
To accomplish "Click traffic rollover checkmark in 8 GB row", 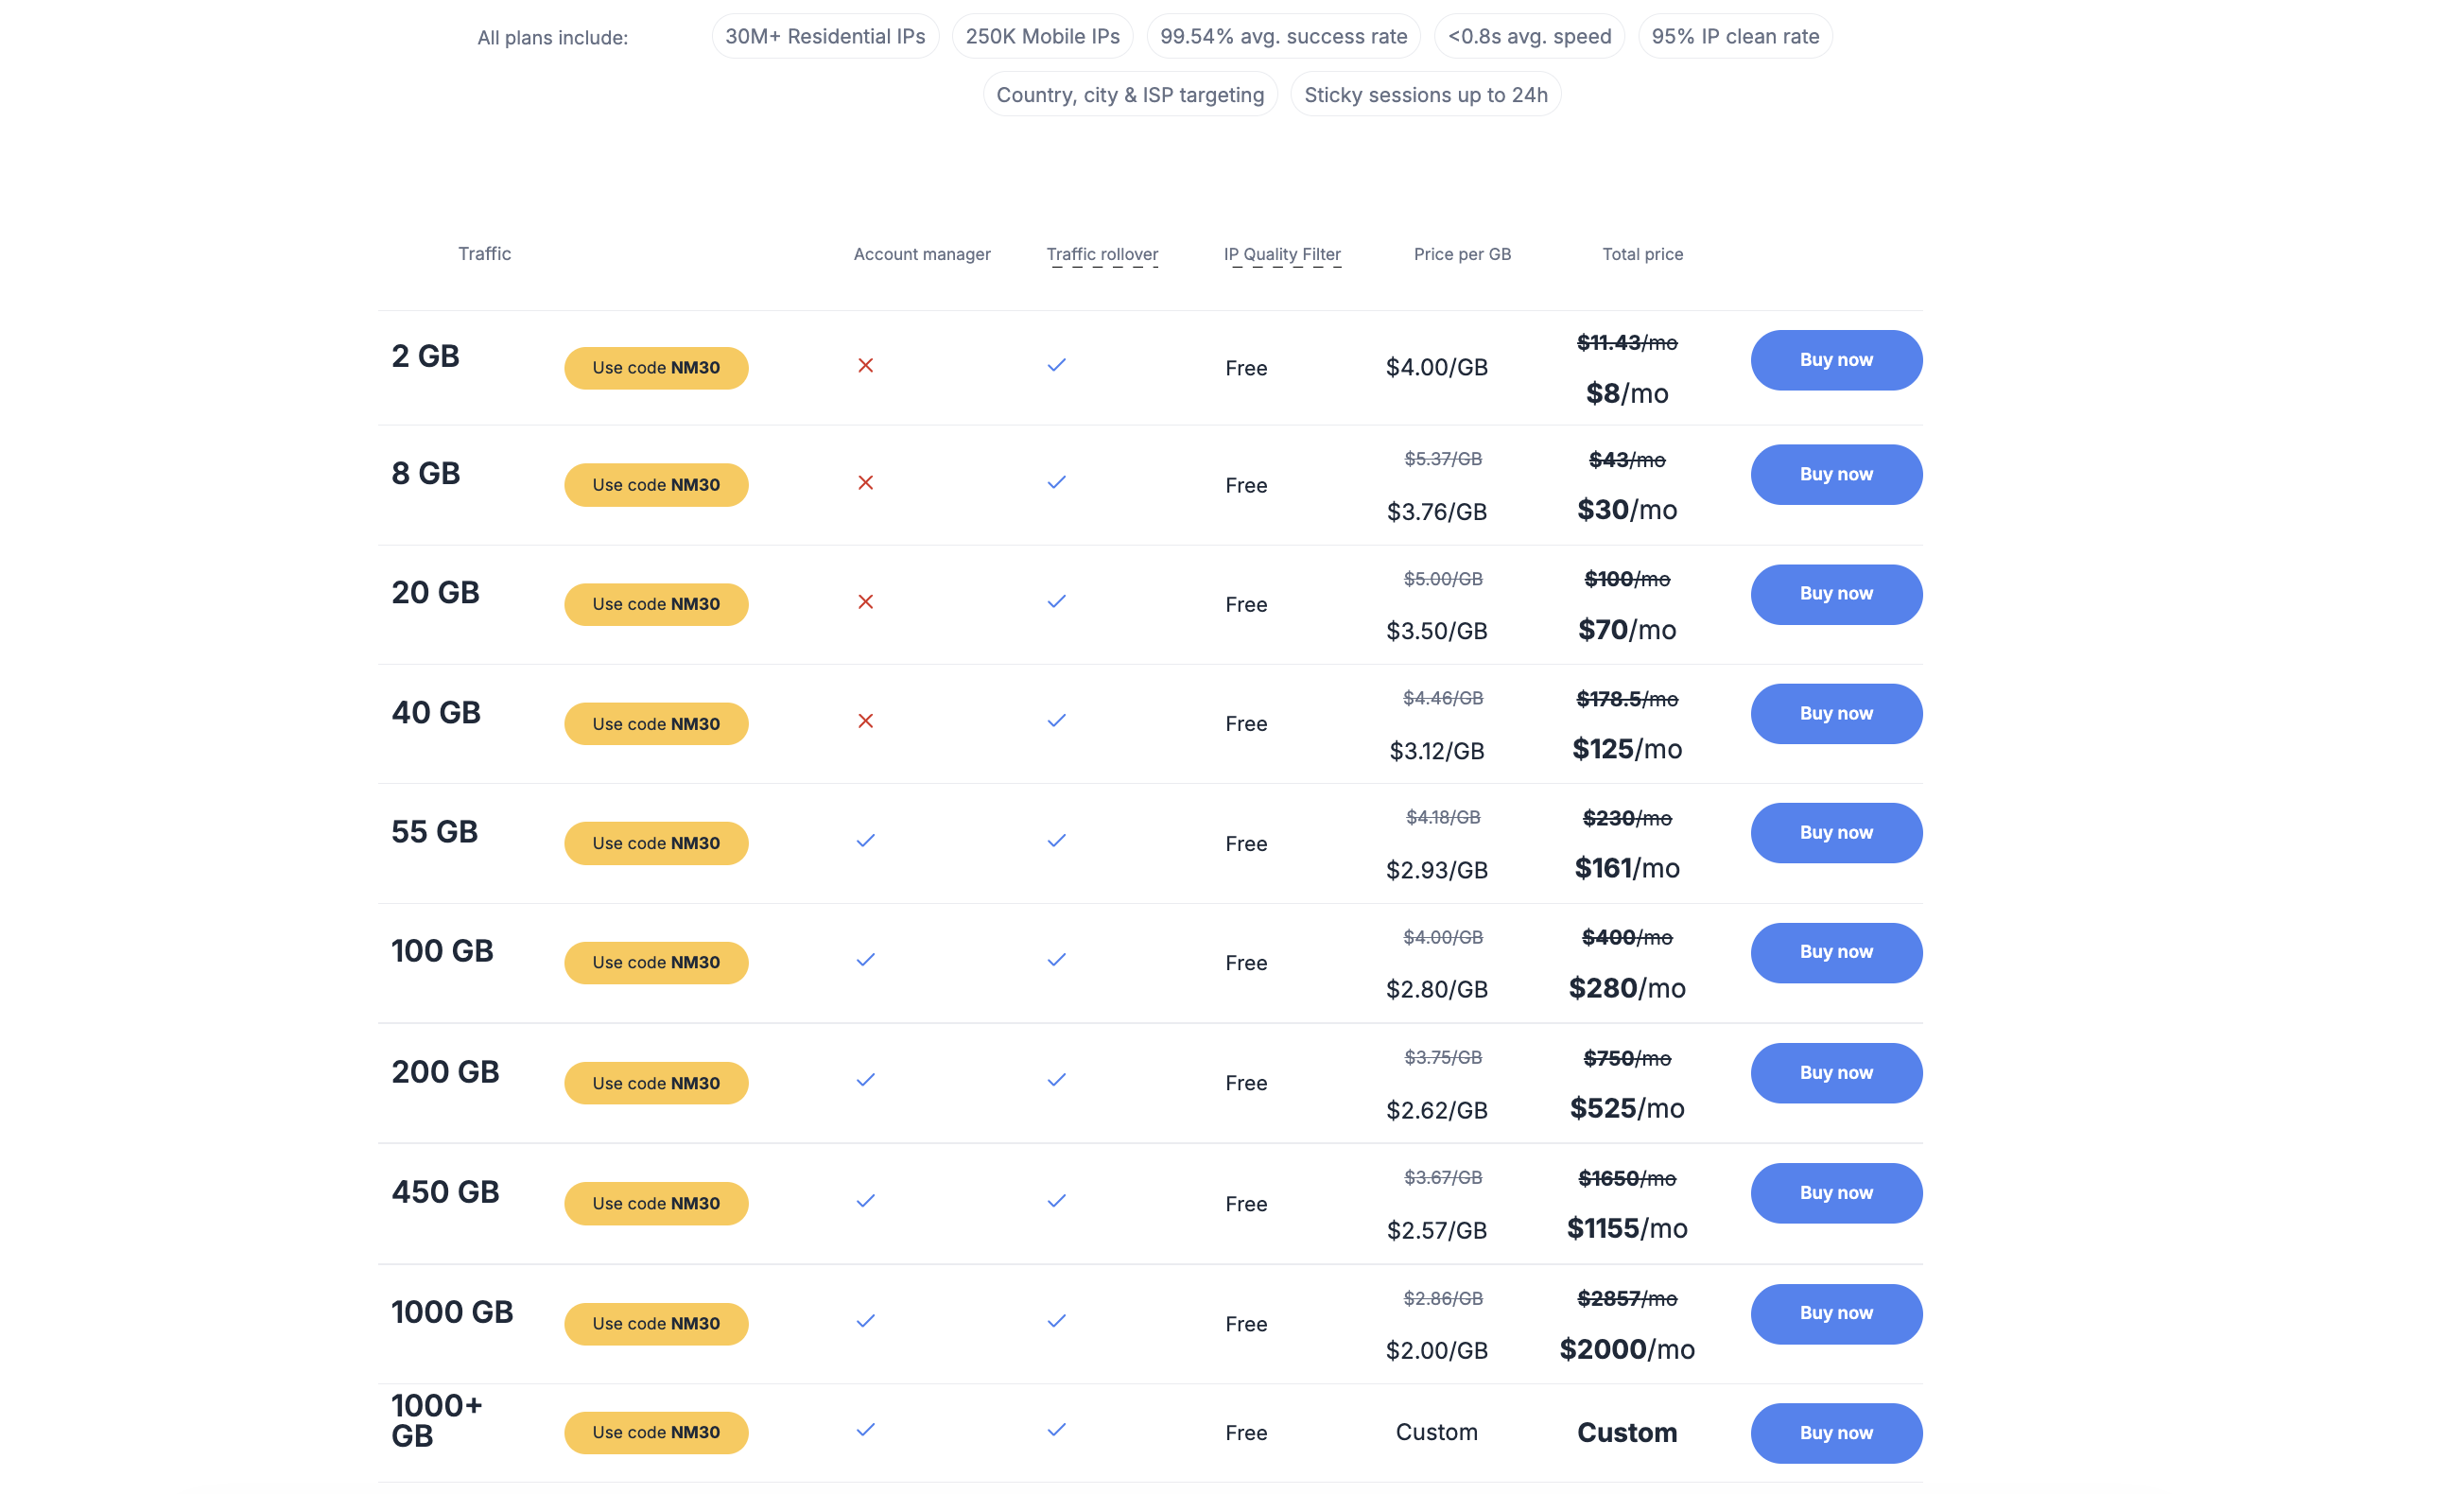I will [x=1056, y=482].
